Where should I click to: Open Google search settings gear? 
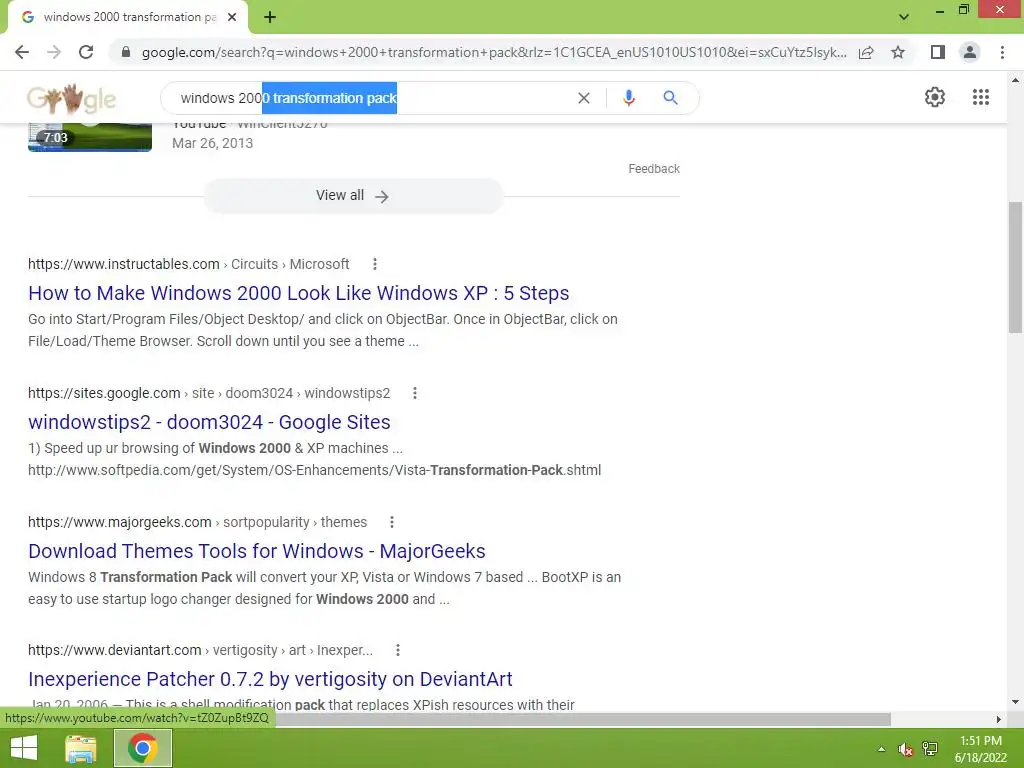(935, 97)
